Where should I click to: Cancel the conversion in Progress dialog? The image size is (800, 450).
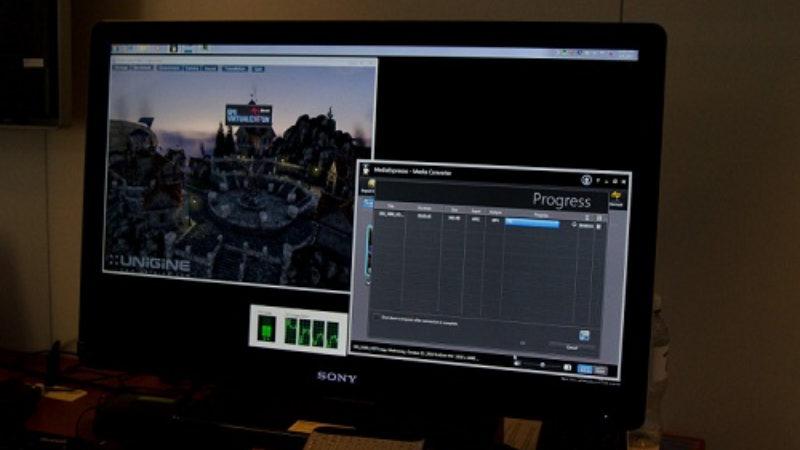point(572,347)
